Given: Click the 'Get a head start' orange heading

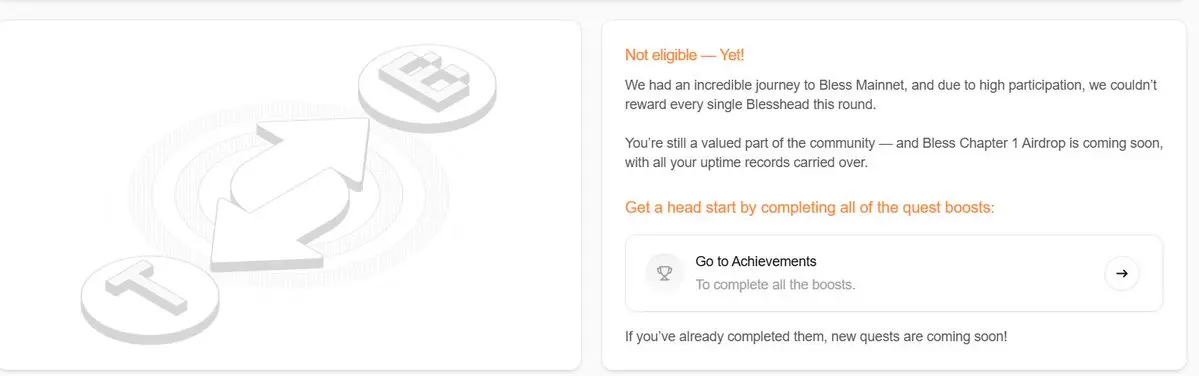Looking at the screenshot, I should 810,207.
